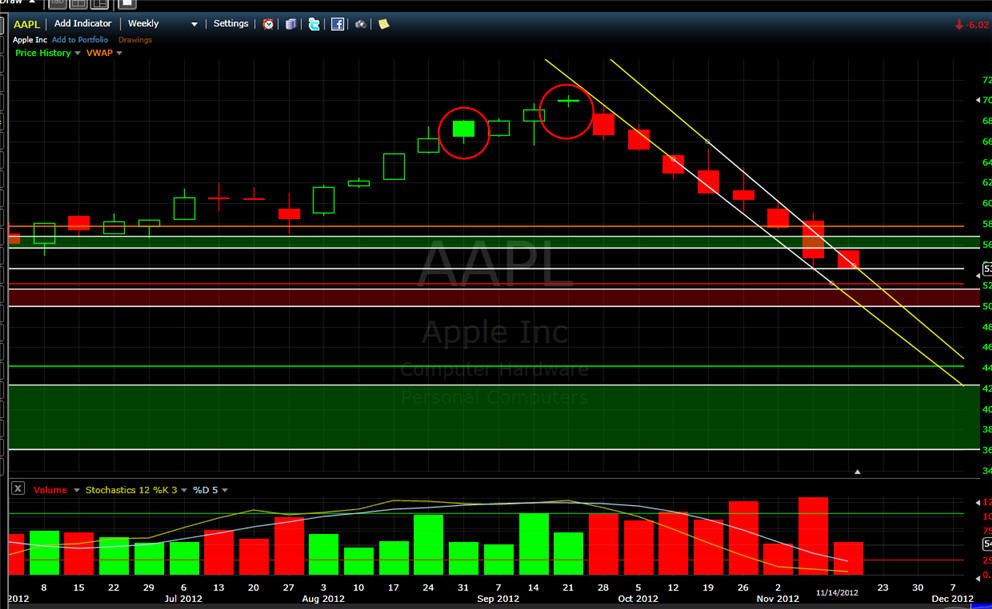The width and height of the screenshot is (992, 609).
Task: Click the Sep 2012 axis label
Action: (498, 598)
